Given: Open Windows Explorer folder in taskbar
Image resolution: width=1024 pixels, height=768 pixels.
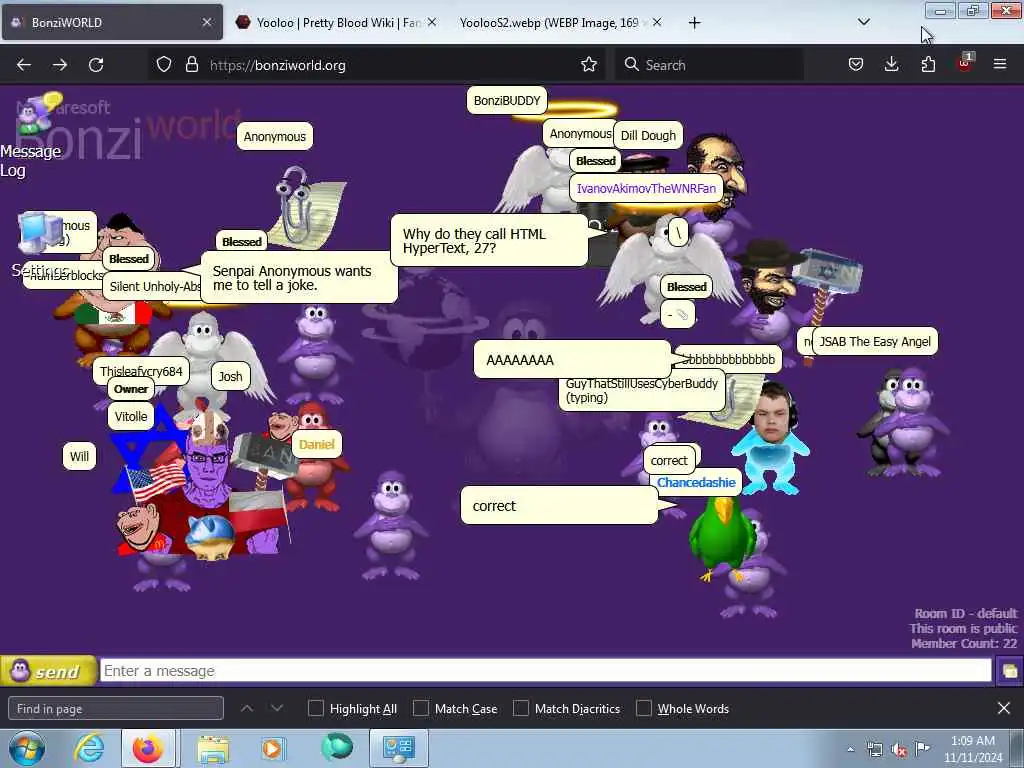Looking at the screenshot, I should [x=213, y=749].
